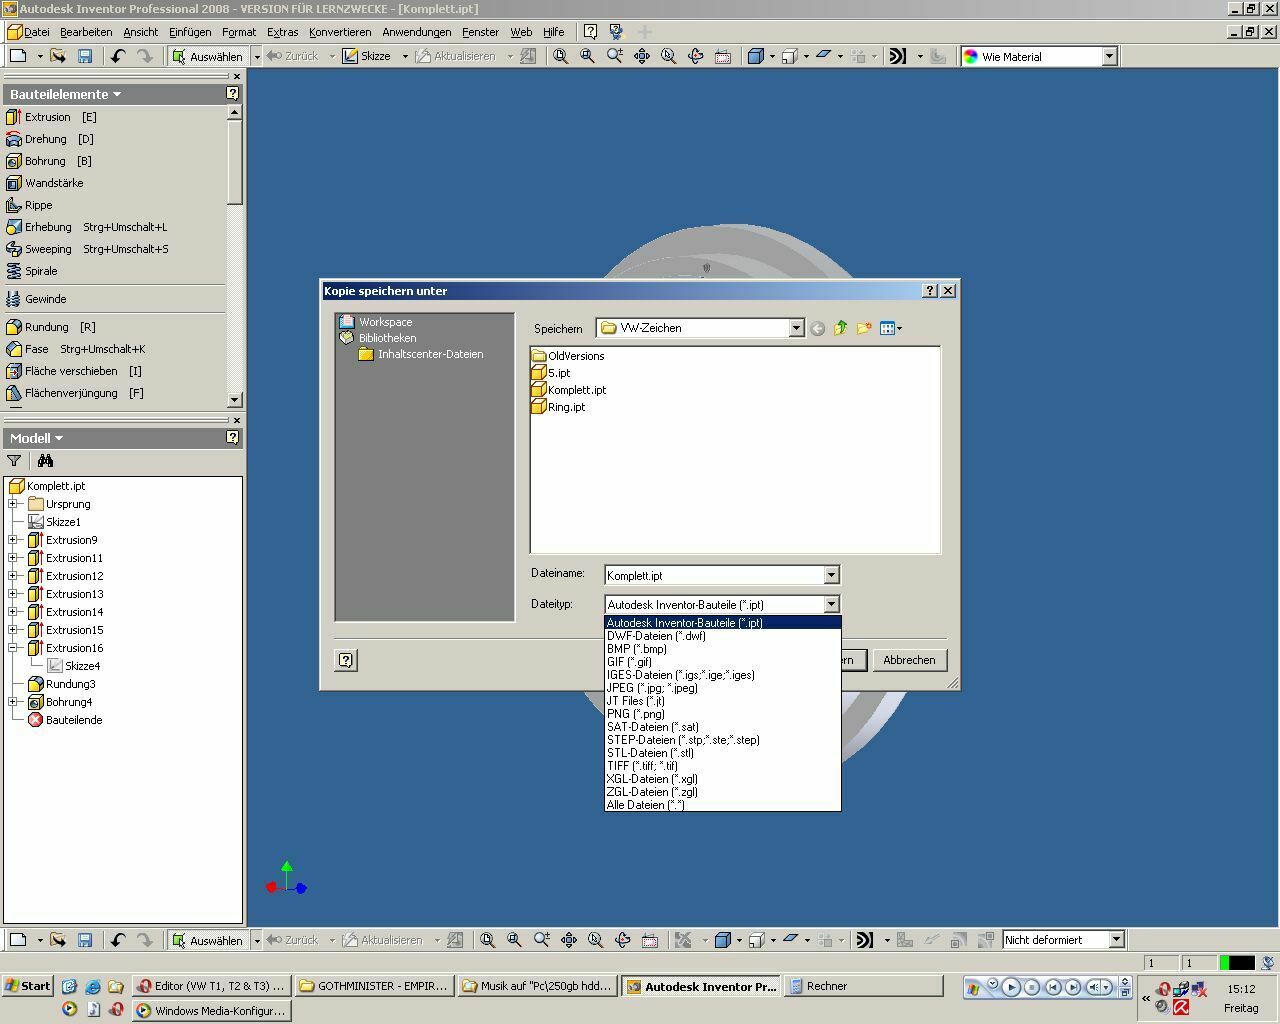Expand the Extrusion9 node
The image size is (1280, 1024).
coord(14,540)
